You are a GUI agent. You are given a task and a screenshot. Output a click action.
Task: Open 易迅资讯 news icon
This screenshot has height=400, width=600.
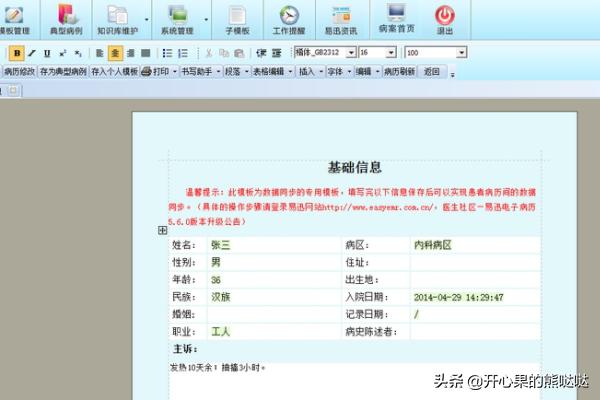pos(342,19)
